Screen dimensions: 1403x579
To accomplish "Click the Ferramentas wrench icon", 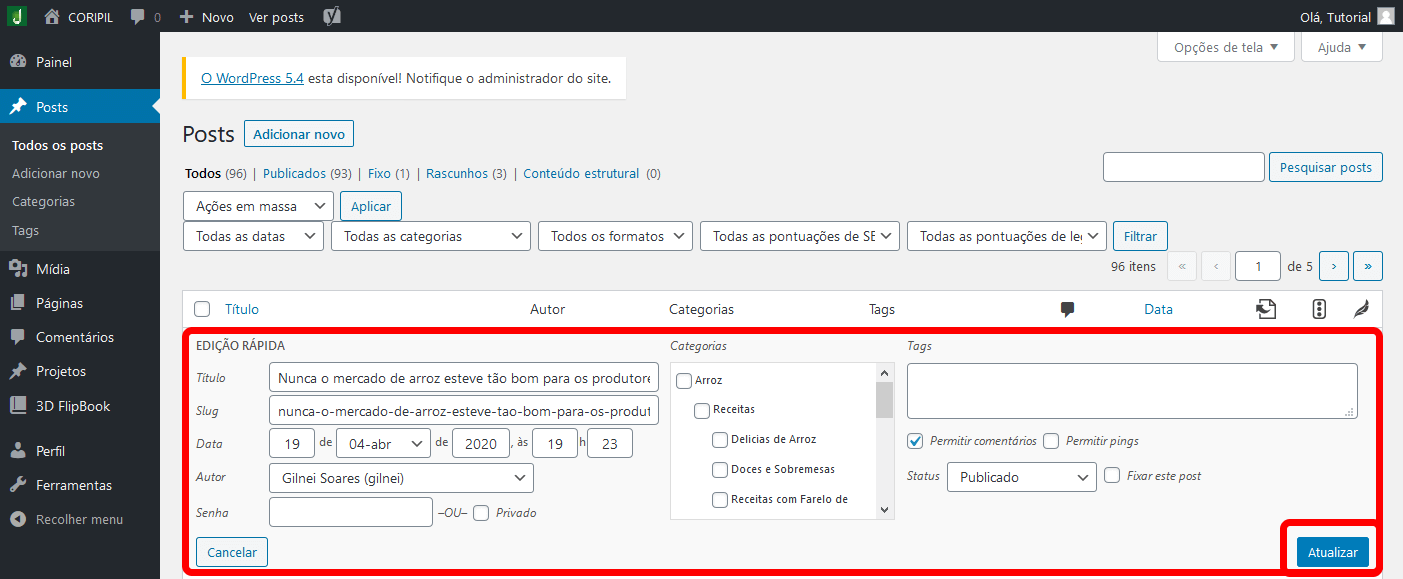I will pos(18,485).
